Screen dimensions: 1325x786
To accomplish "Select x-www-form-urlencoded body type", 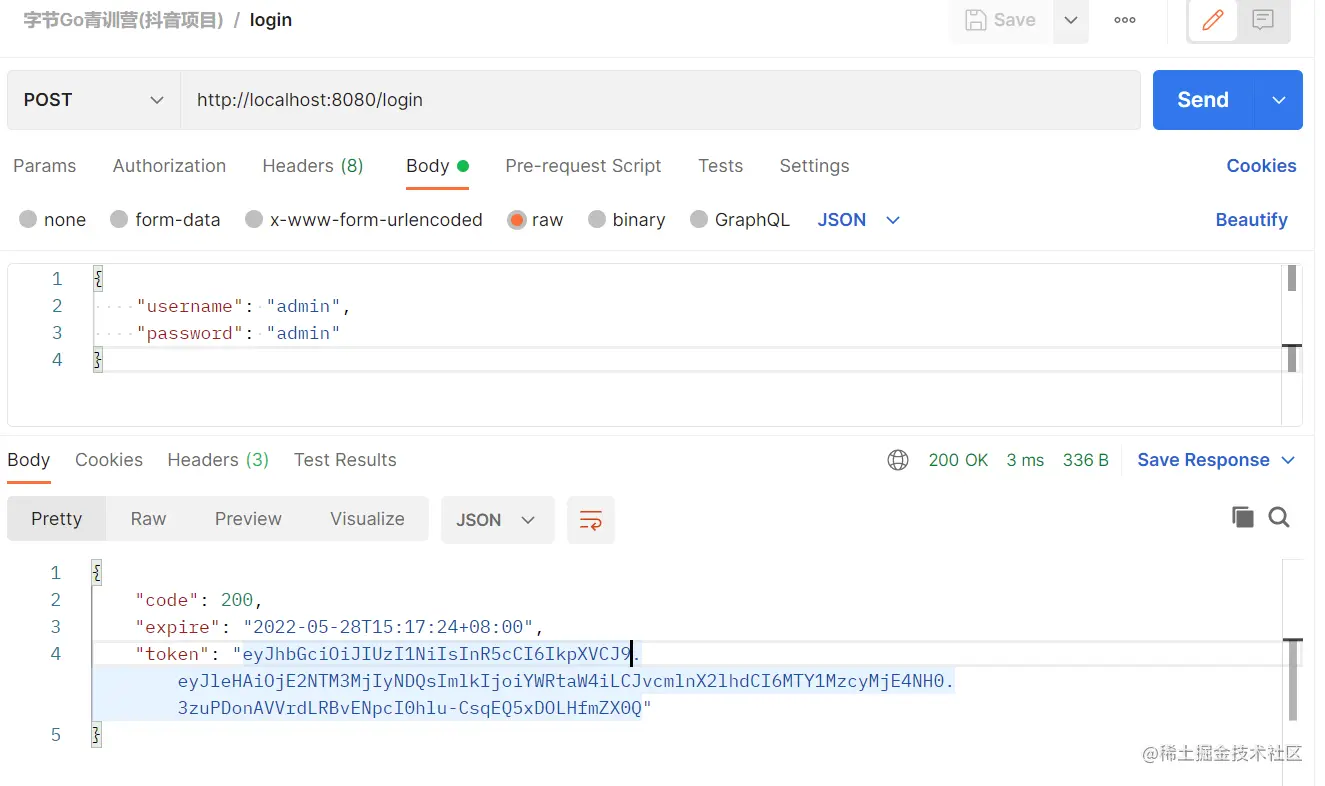I will pyautogui.click(x=364, y=220).
